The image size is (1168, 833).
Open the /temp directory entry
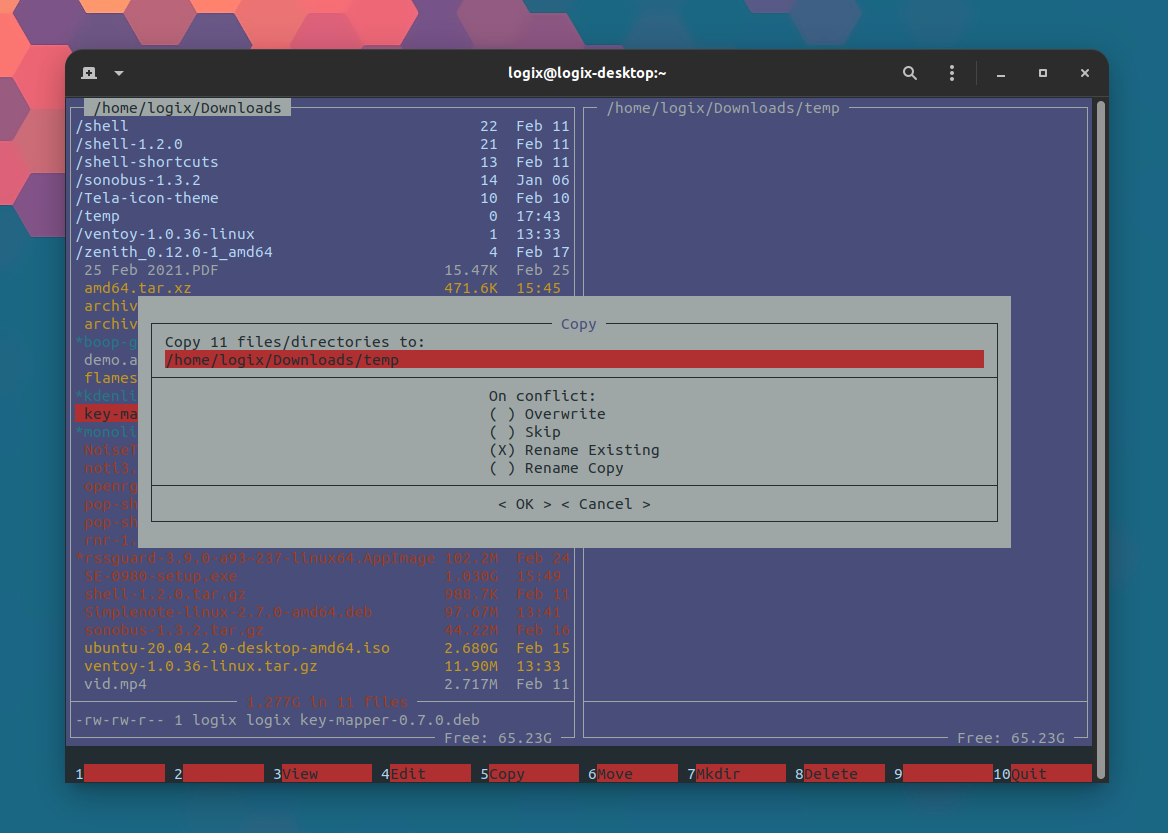(99, 216)
